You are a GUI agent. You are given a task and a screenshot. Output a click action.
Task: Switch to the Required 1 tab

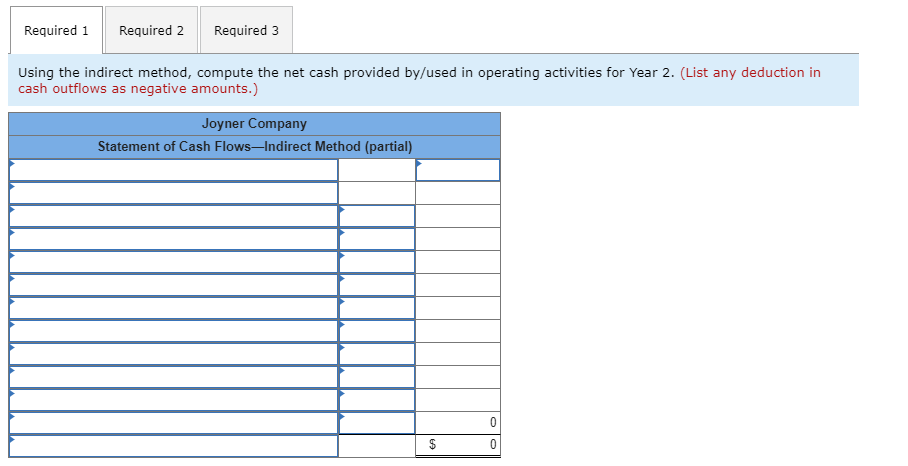[56, 30]
